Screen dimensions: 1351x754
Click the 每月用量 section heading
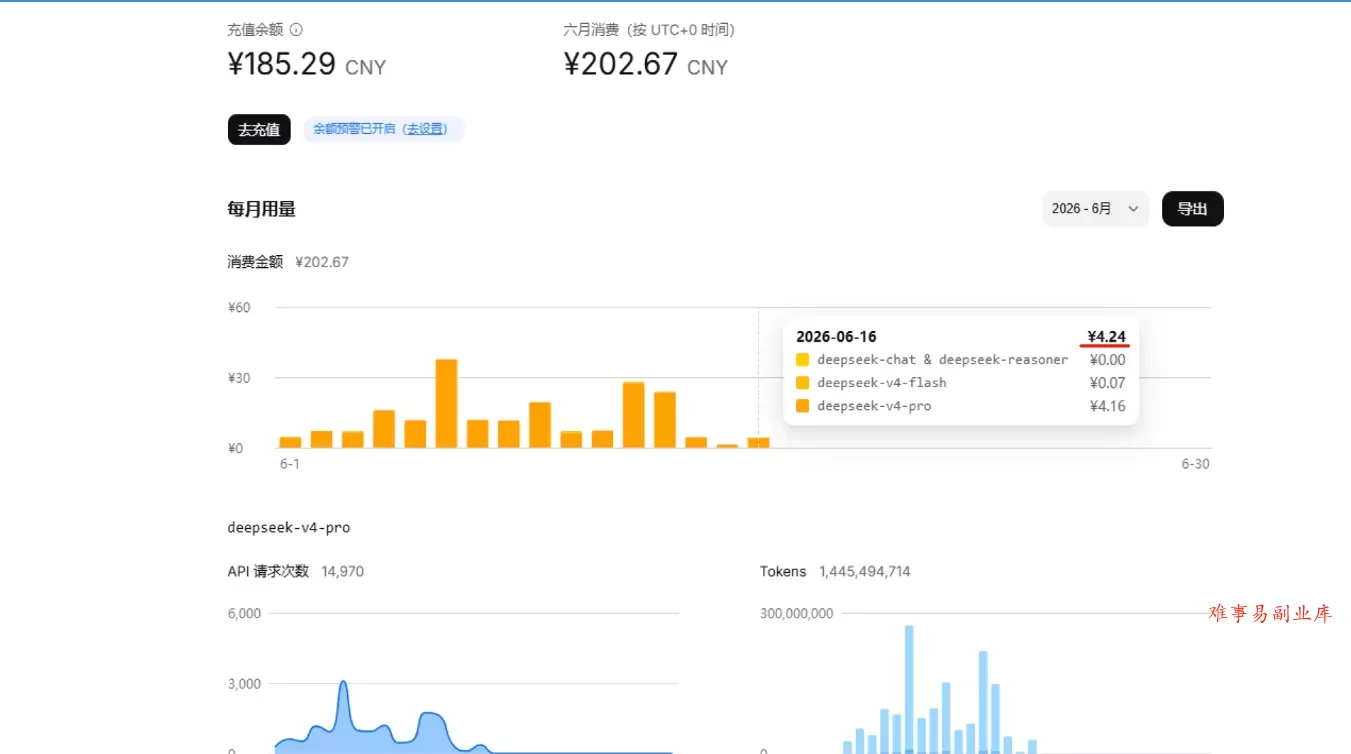262,209
